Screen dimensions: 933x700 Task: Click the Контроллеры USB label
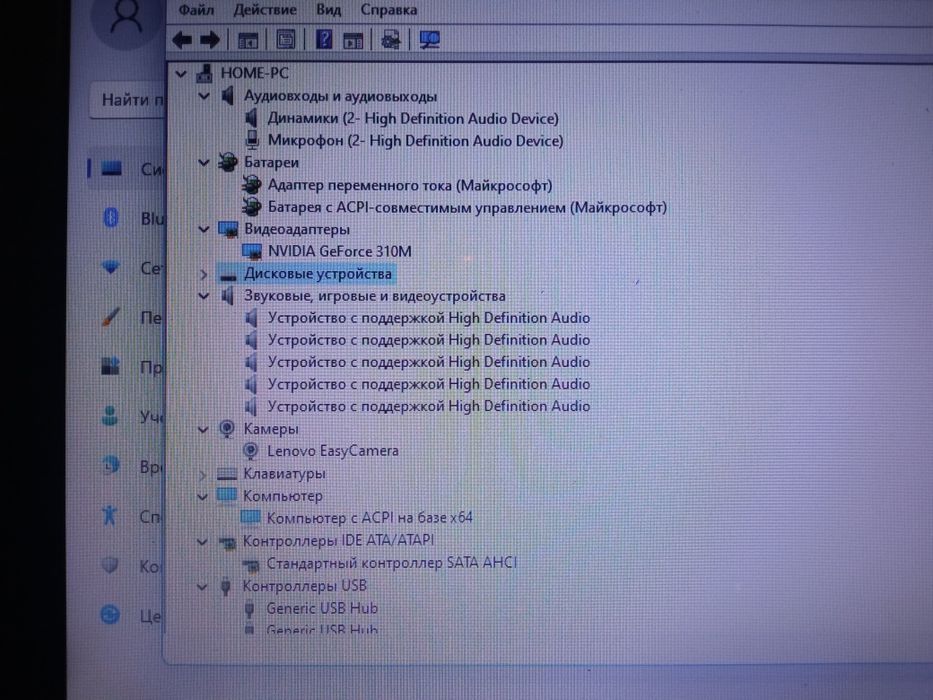(x=305, y=586)
